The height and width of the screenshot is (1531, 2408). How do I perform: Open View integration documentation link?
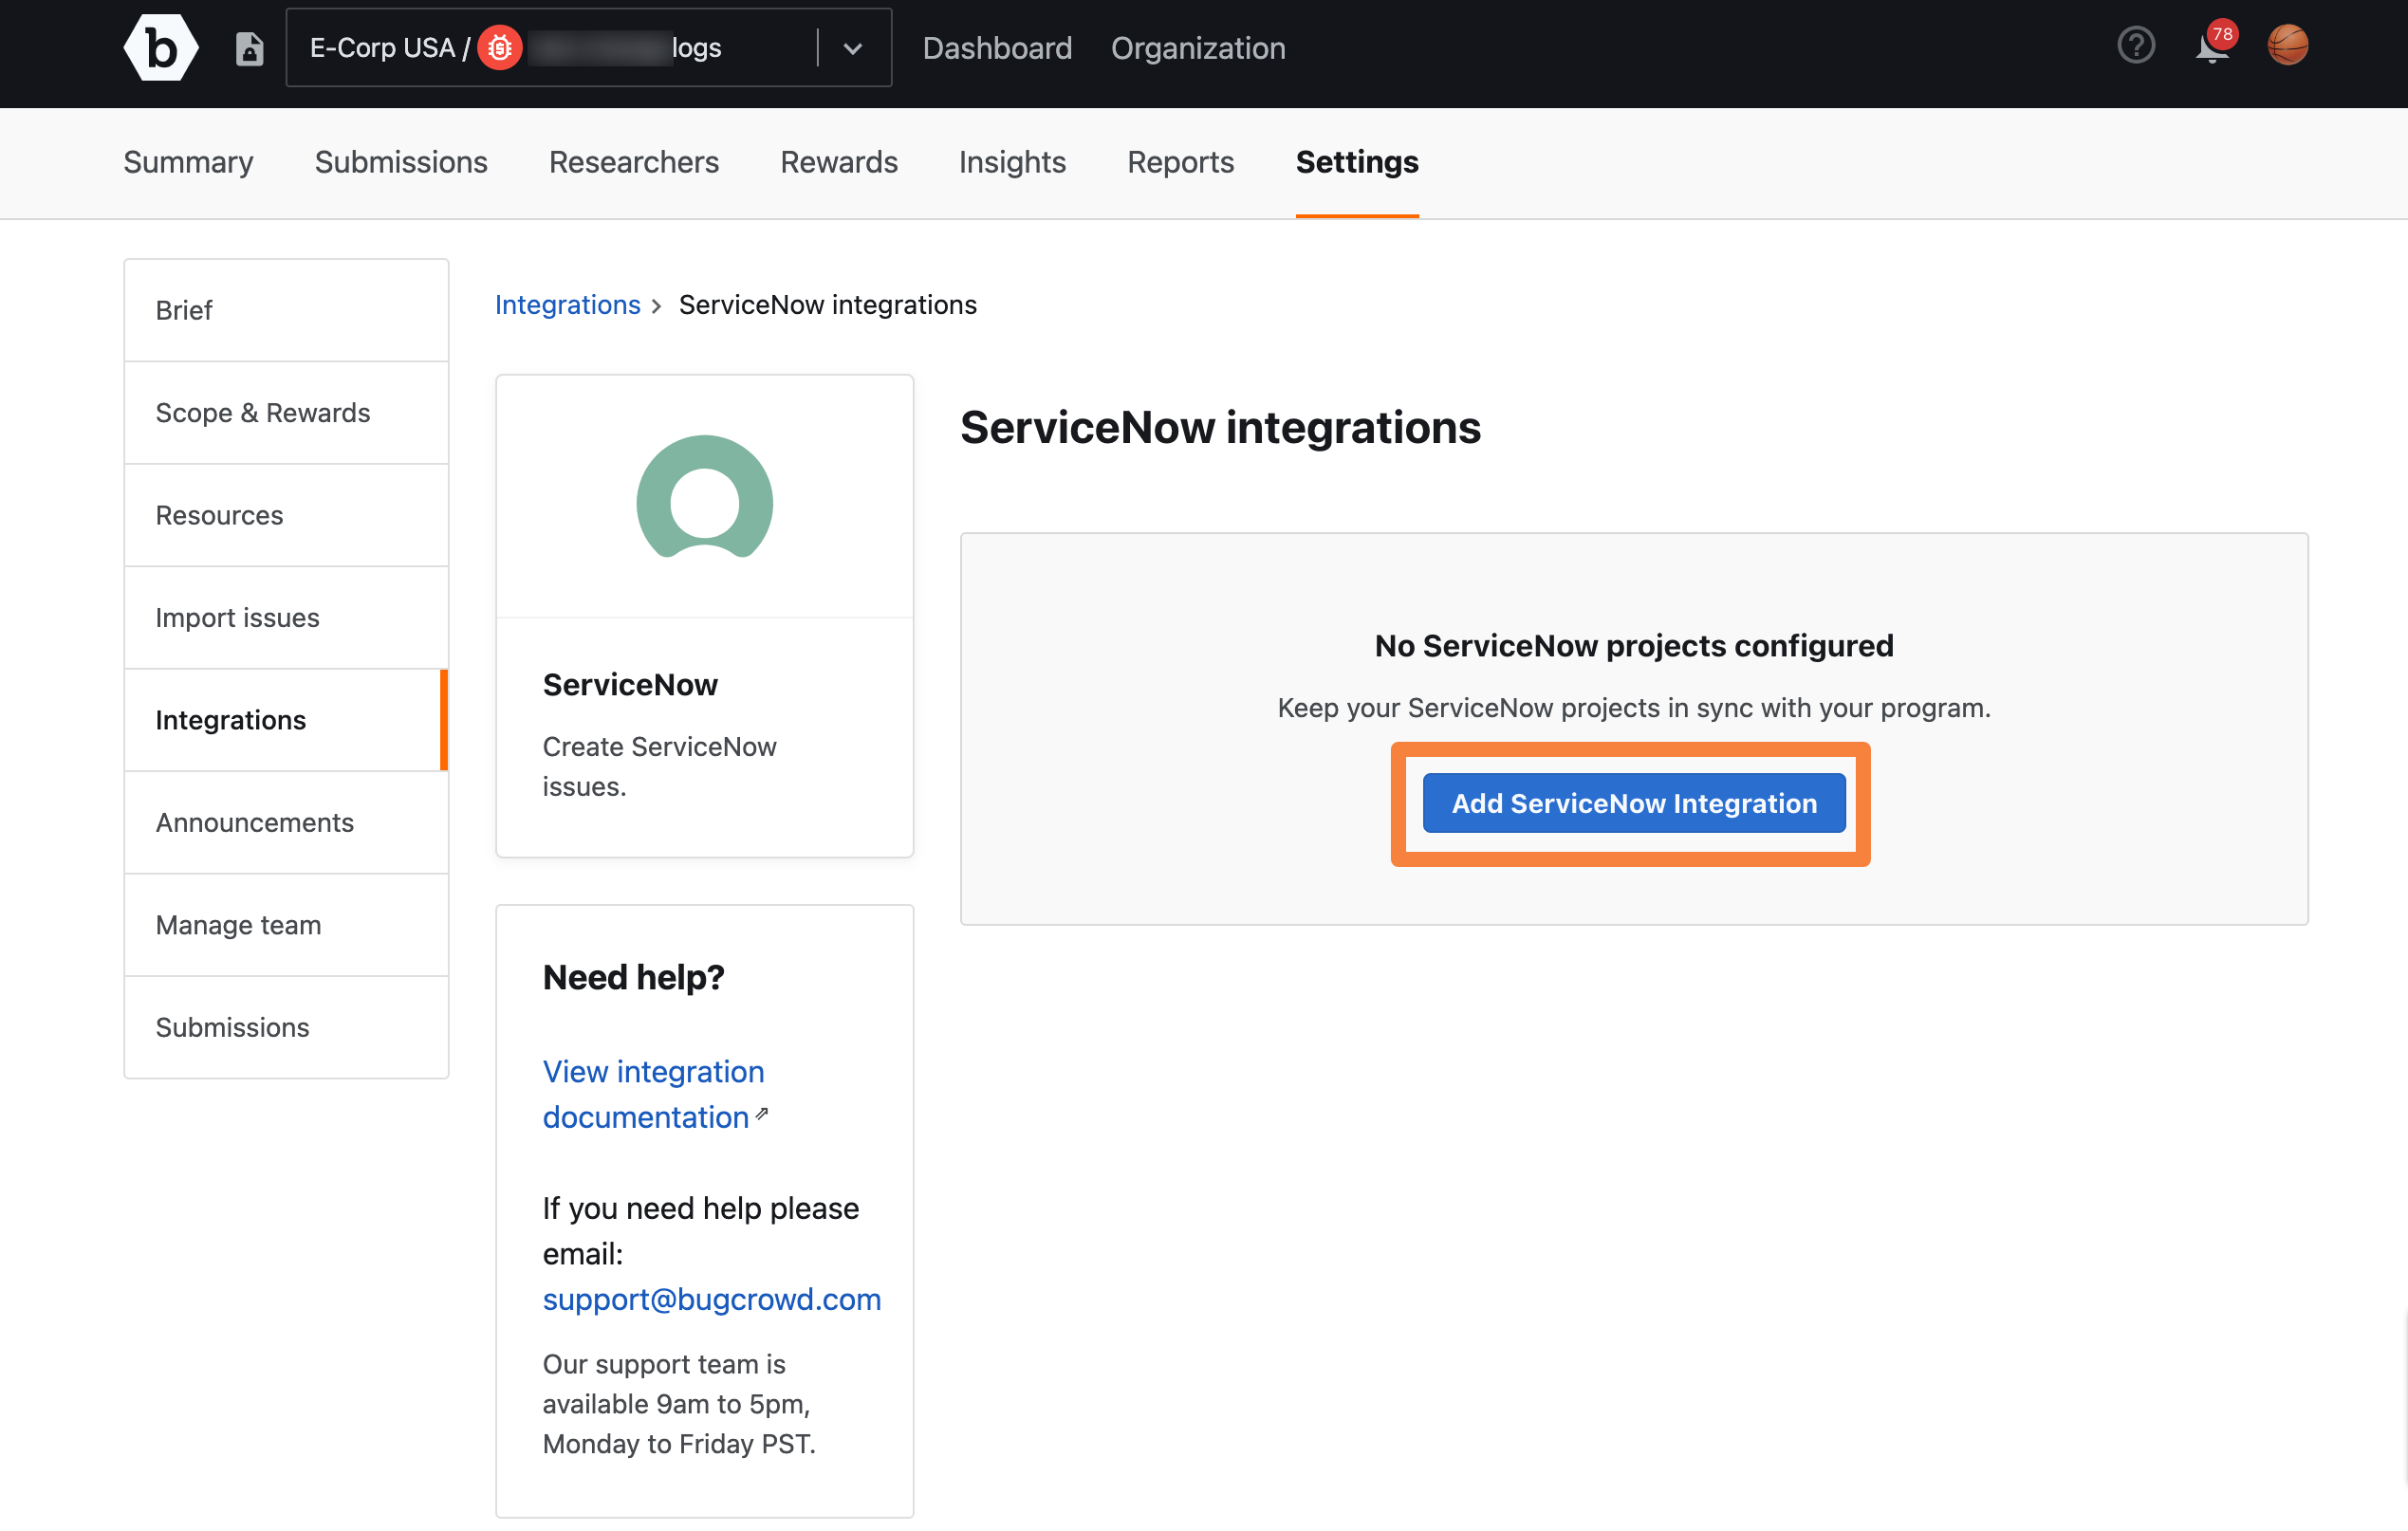(654, 1094)
